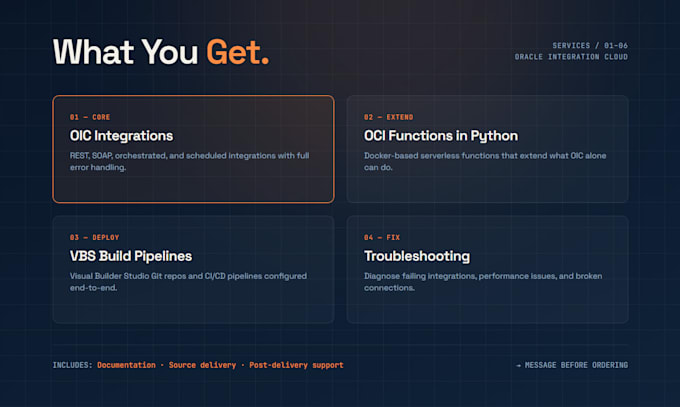
Task: Click the '01 – CORE' label
Action: pos(90,117)
